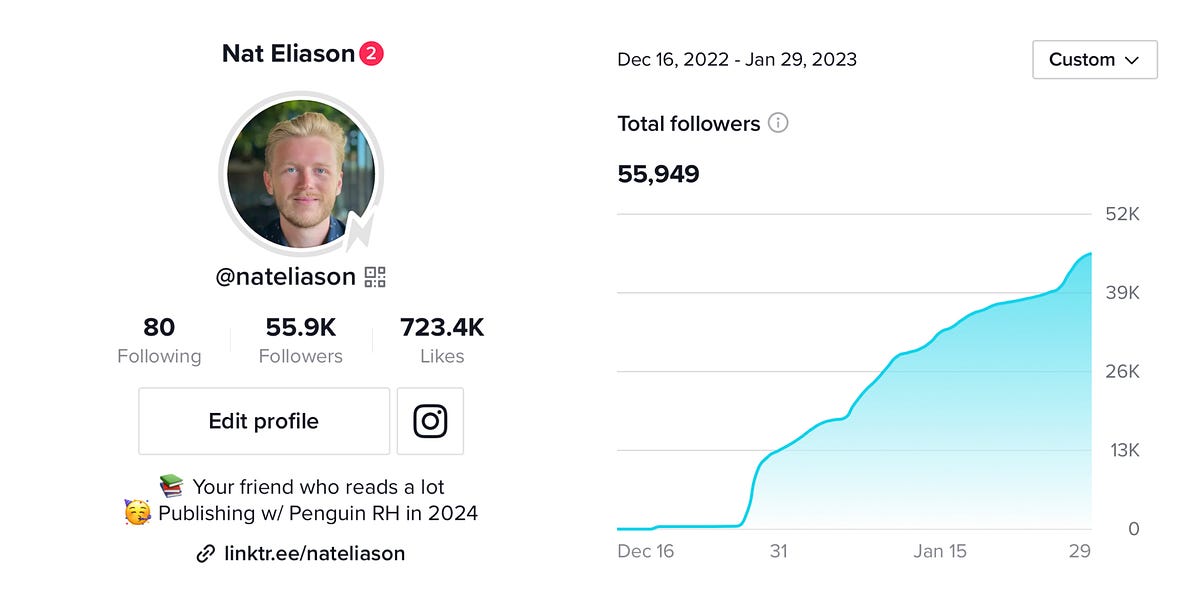Click the date range Dec 16 - Jan 29
Screen dimensions: 1200x600
(x=736, y=59)
